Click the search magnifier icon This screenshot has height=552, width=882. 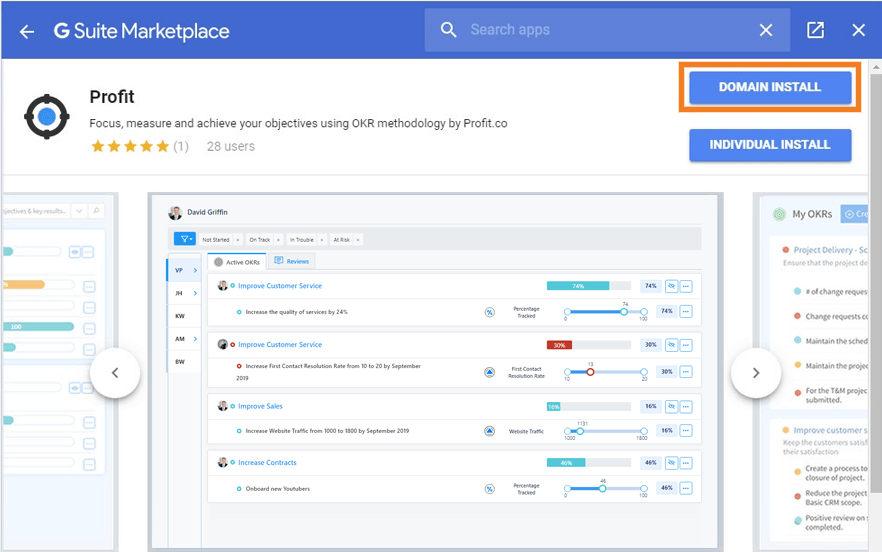[448, 30]
